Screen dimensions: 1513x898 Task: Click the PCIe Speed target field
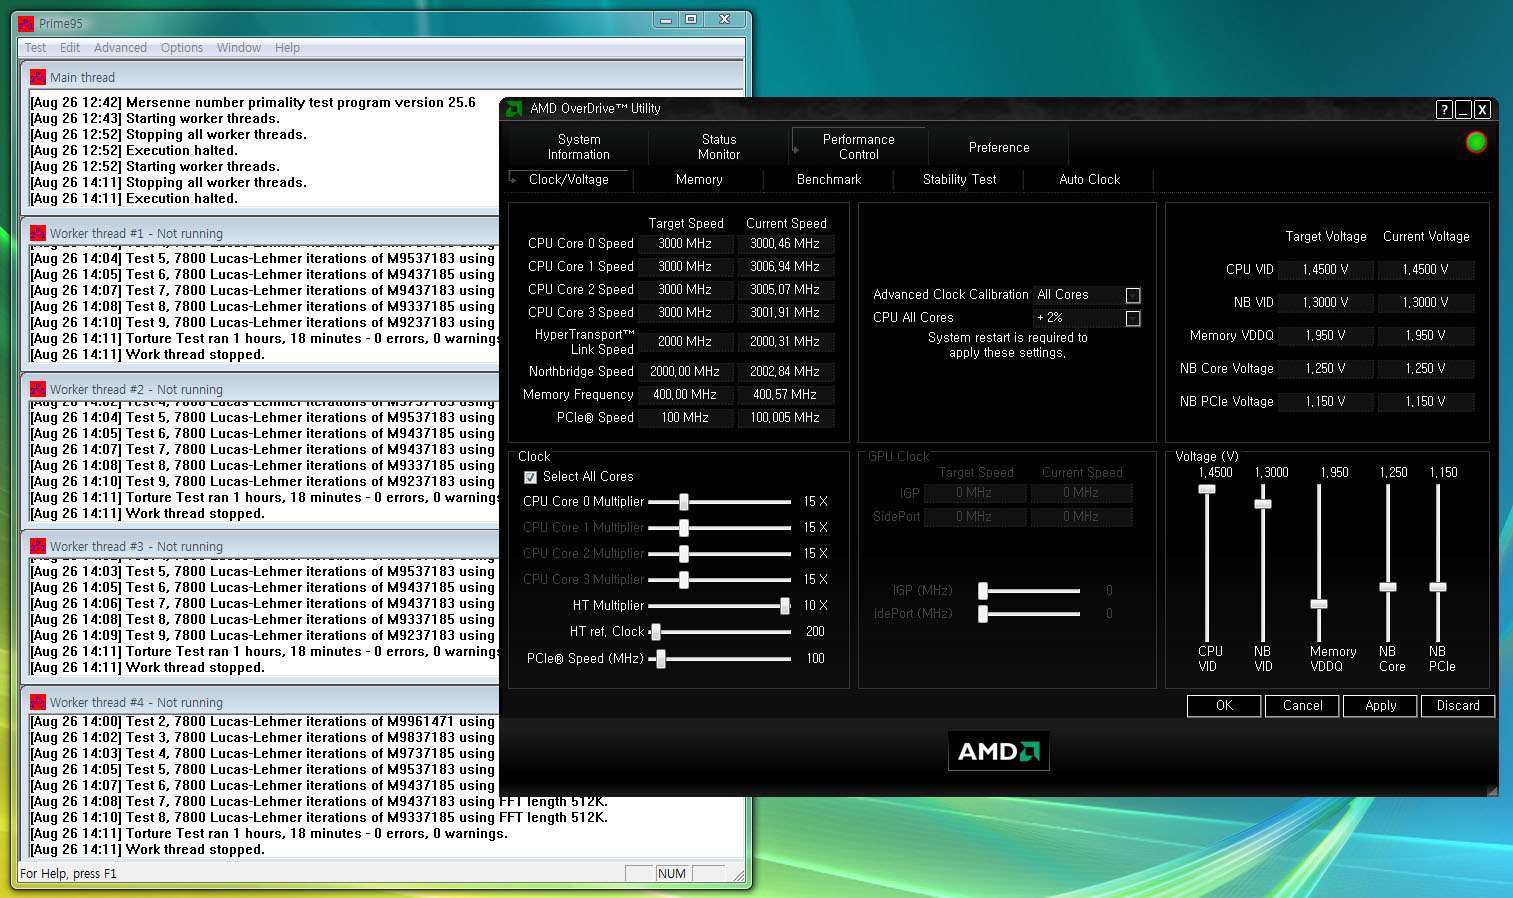click(x=685, y=418)
